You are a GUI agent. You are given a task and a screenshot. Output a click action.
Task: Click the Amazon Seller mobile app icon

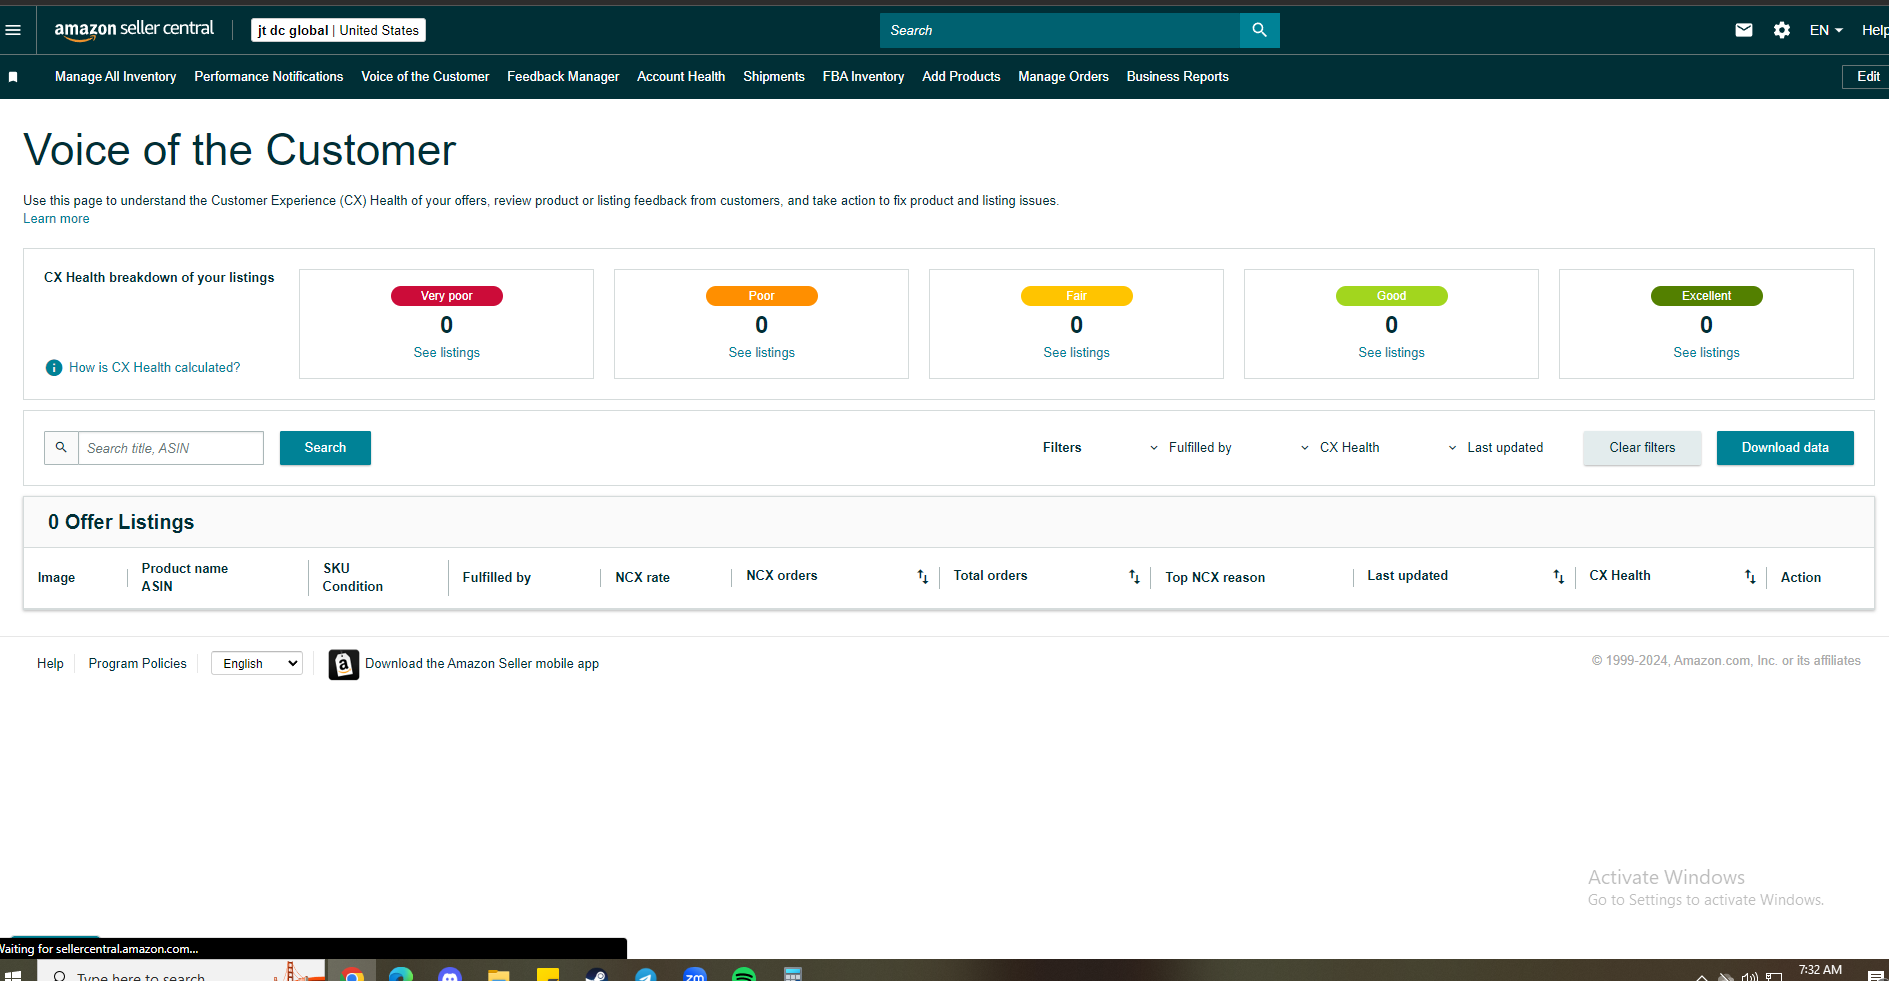pyautogui.click(x=344, y=665)
